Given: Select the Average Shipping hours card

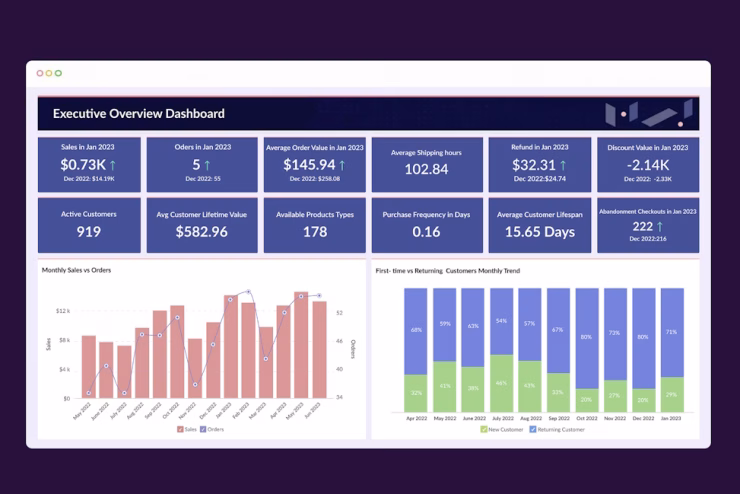Looking at the screenshot, I should (x=427, y=165).
